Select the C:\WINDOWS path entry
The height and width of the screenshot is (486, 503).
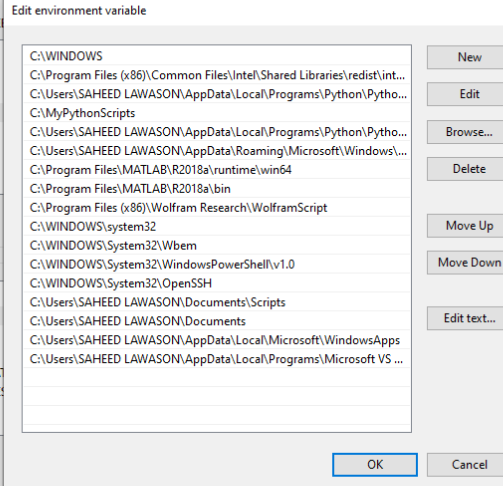[217, 56]
